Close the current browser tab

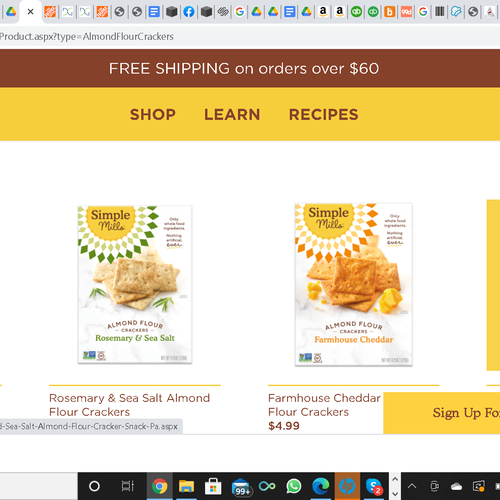30,12
